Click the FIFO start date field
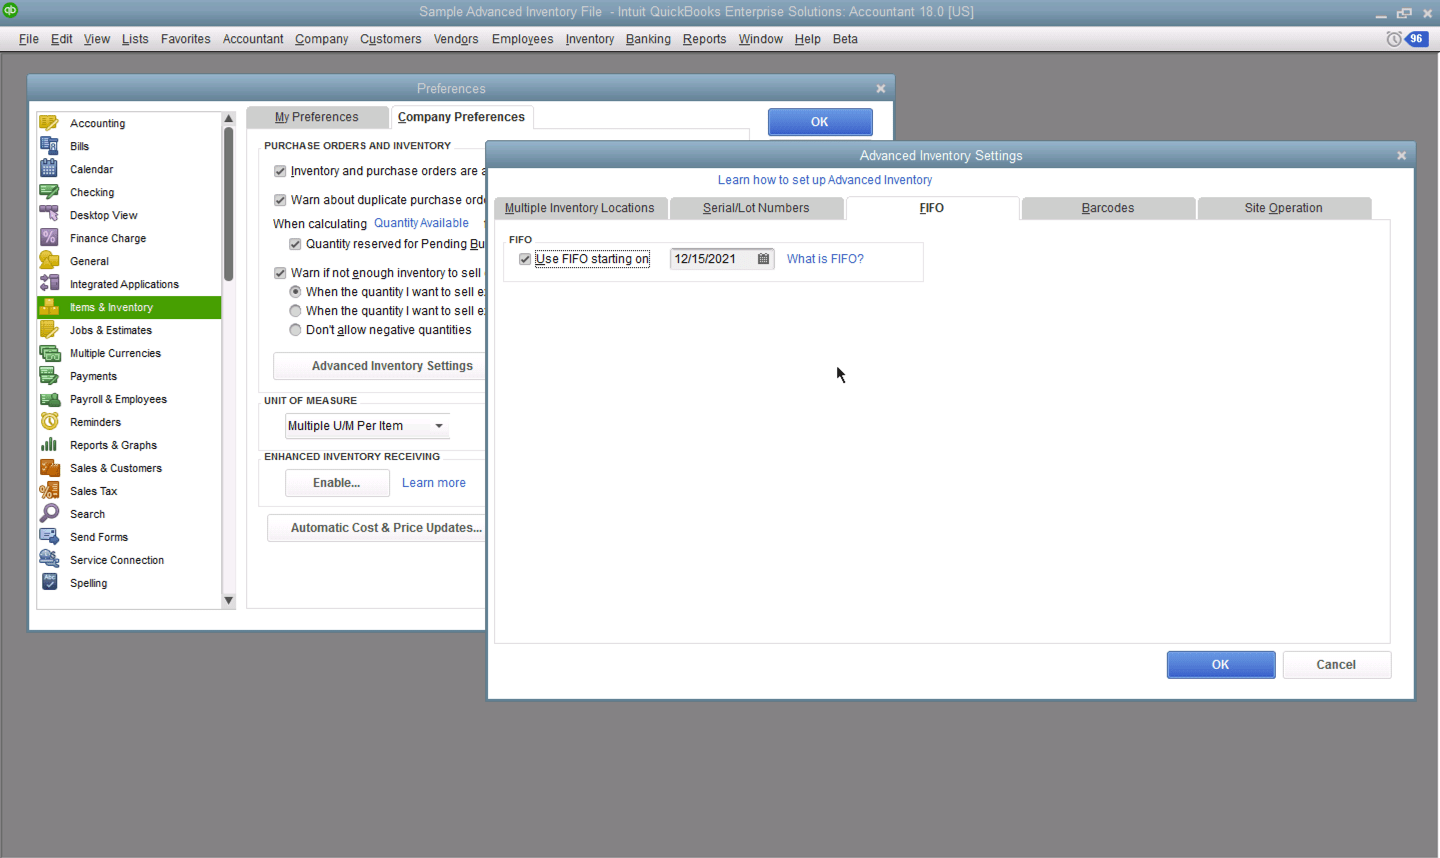The width and height of the screenshot is (1440, 858). point(712,259)
